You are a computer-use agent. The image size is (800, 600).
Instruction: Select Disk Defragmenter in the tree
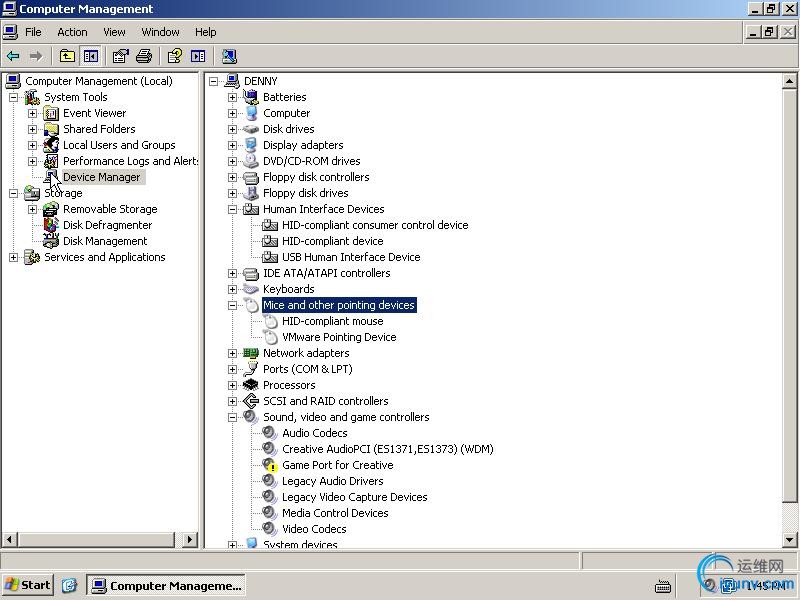[x=108, y=225]
